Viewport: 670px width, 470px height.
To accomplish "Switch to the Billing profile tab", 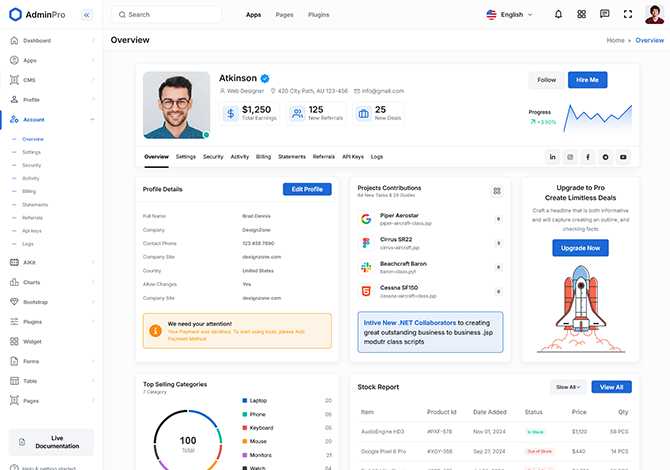I will [263, 157].
